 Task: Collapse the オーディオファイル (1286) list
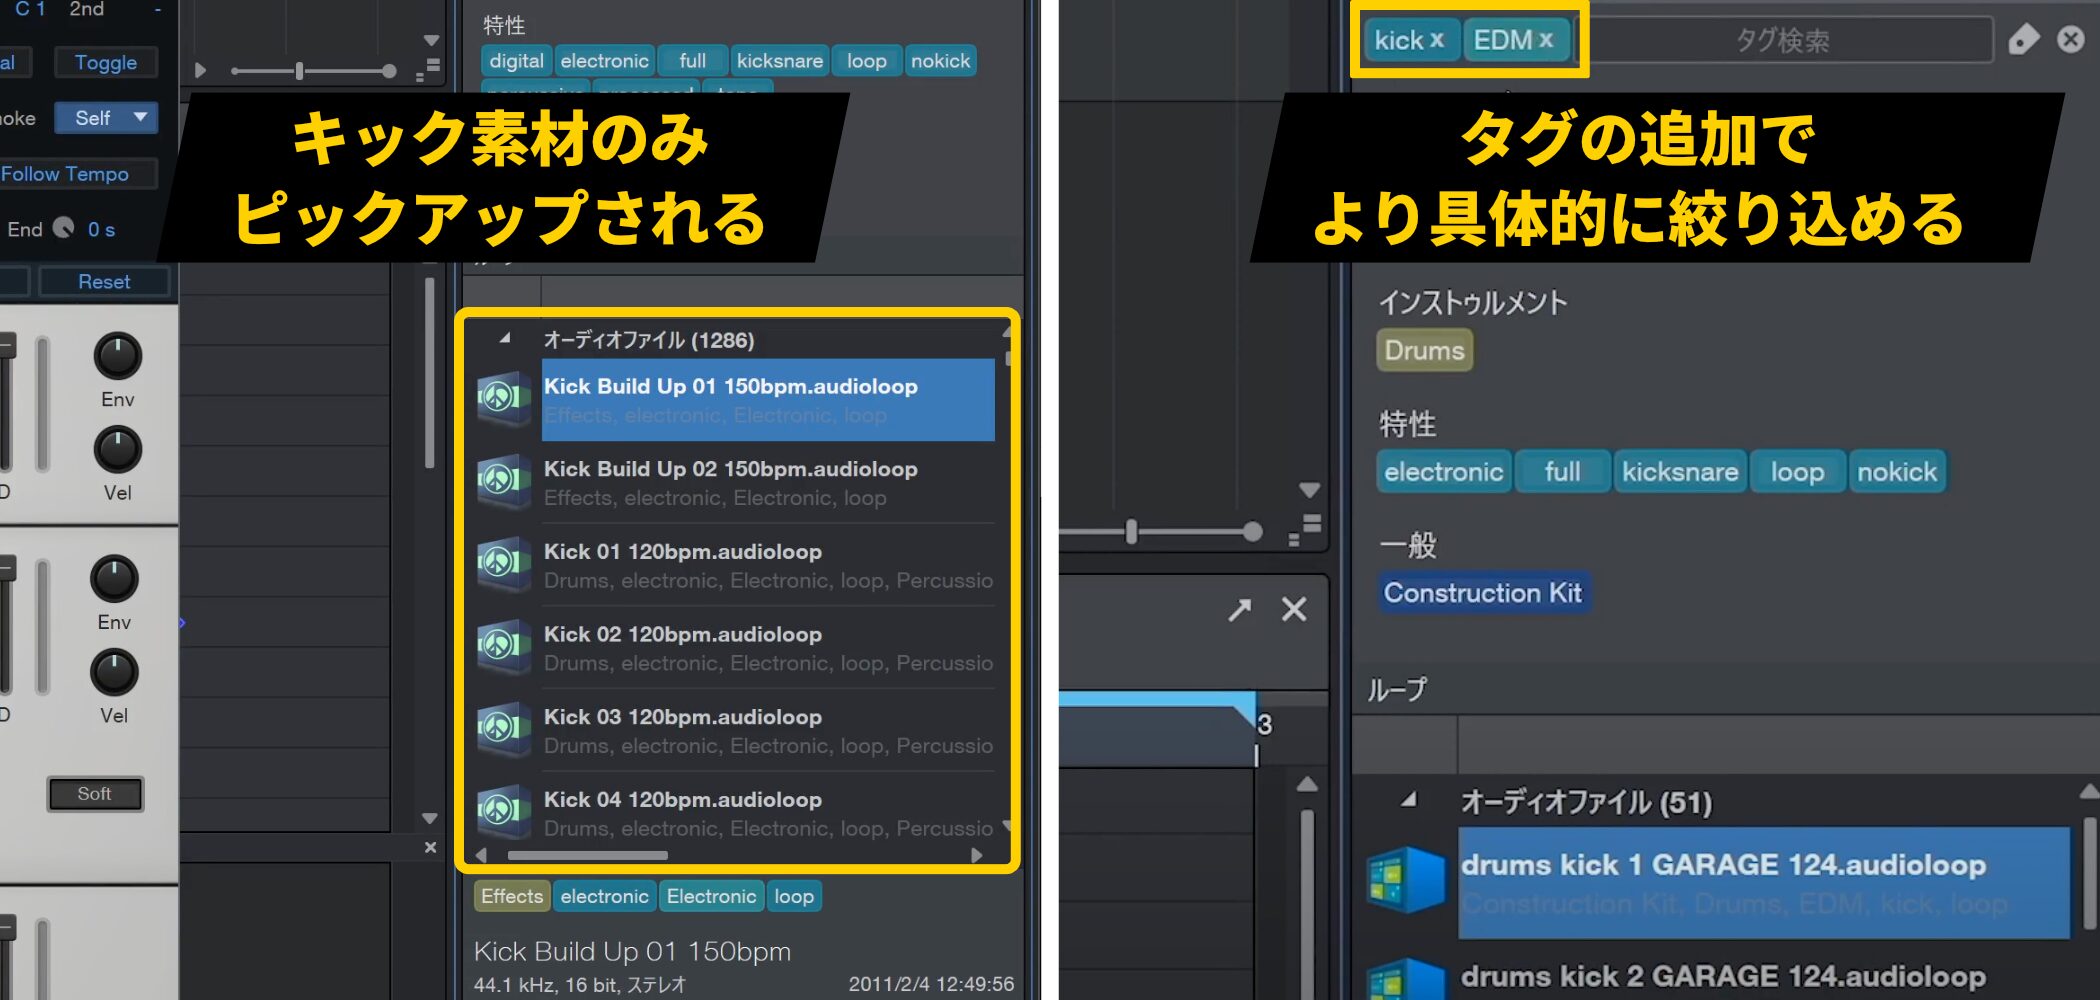tap(505, 339)
